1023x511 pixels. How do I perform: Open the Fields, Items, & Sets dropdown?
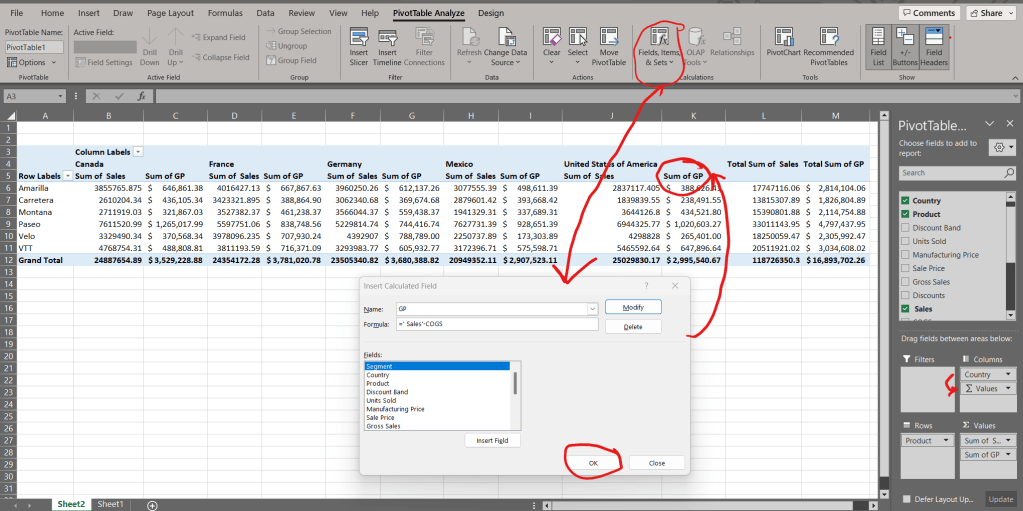point(658,45)
